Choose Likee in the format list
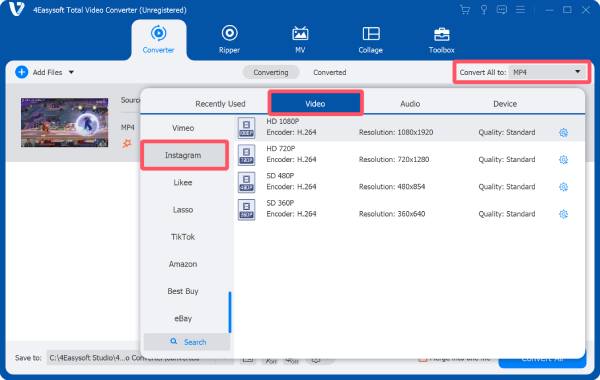The width and height of the screenshot is (600, 380). 183,183
